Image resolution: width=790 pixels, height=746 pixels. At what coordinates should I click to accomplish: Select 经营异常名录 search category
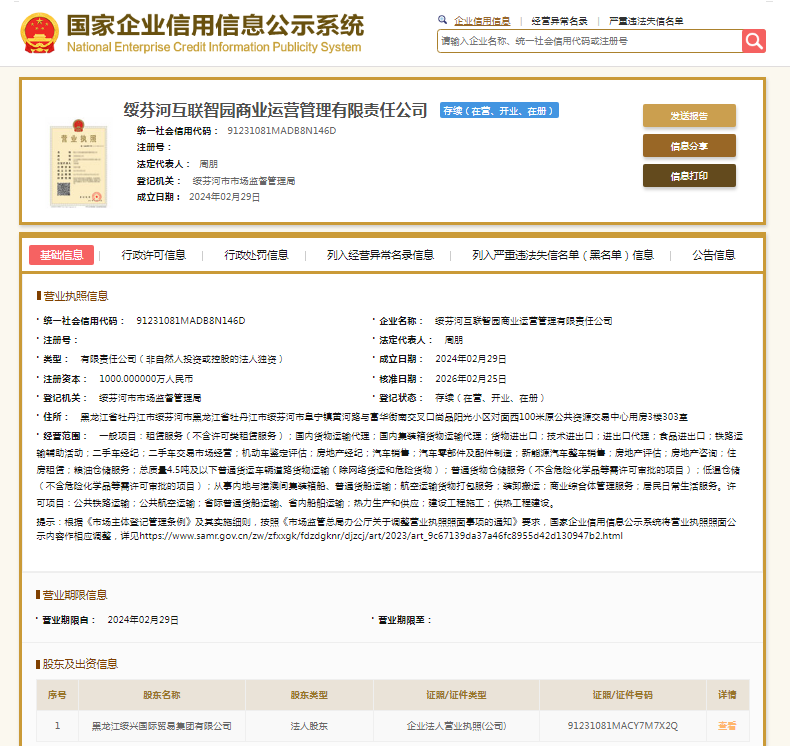(559, 20)
